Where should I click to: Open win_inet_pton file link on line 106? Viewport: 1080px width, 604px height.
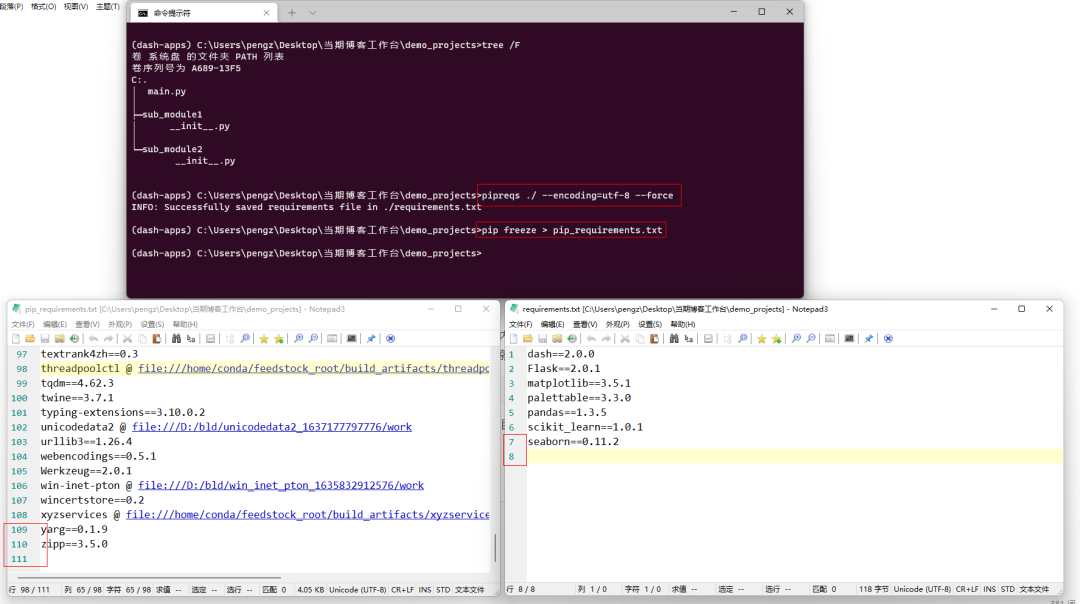[x=280, y=486]
